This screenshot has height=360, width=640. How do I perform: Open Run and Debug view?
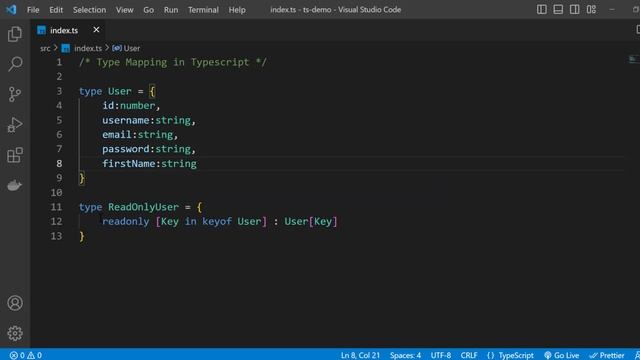(x=15, y=125)
